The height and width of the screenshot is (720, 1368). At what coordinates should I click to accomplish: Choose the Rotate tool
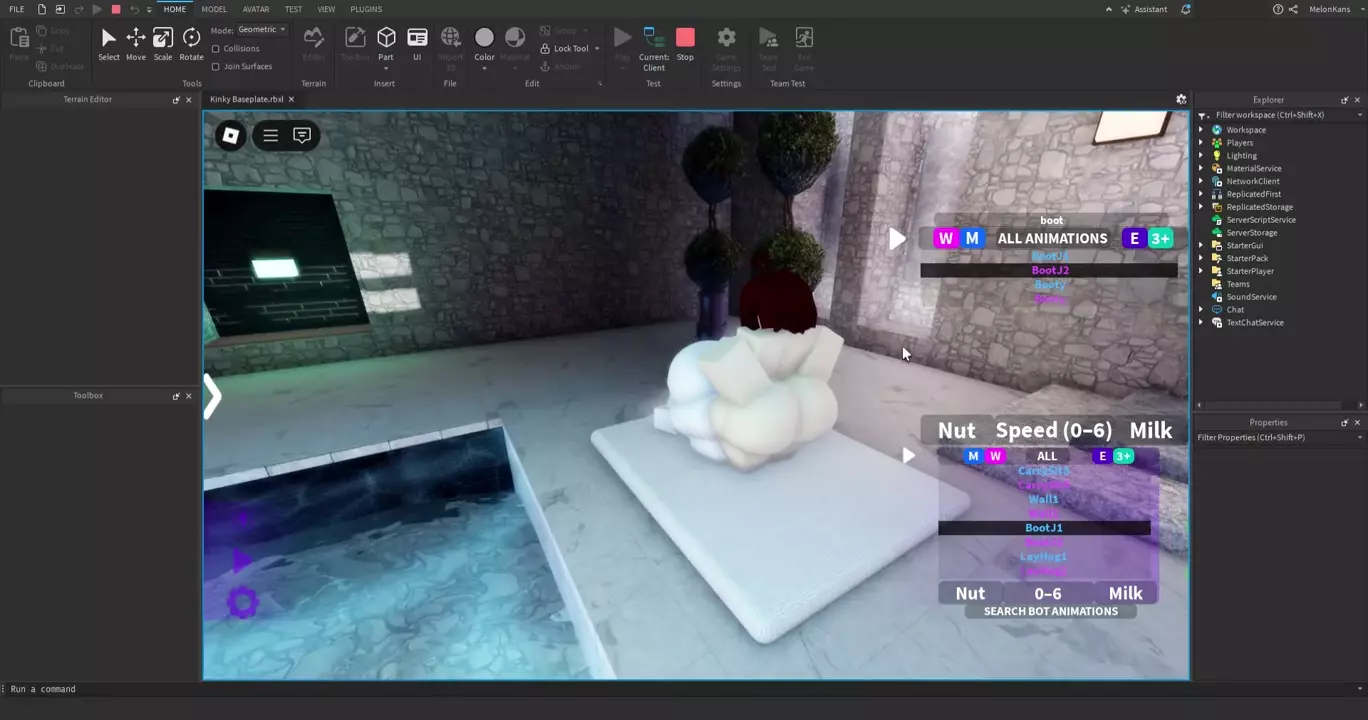pyautogui.click(x=191, y=43)
